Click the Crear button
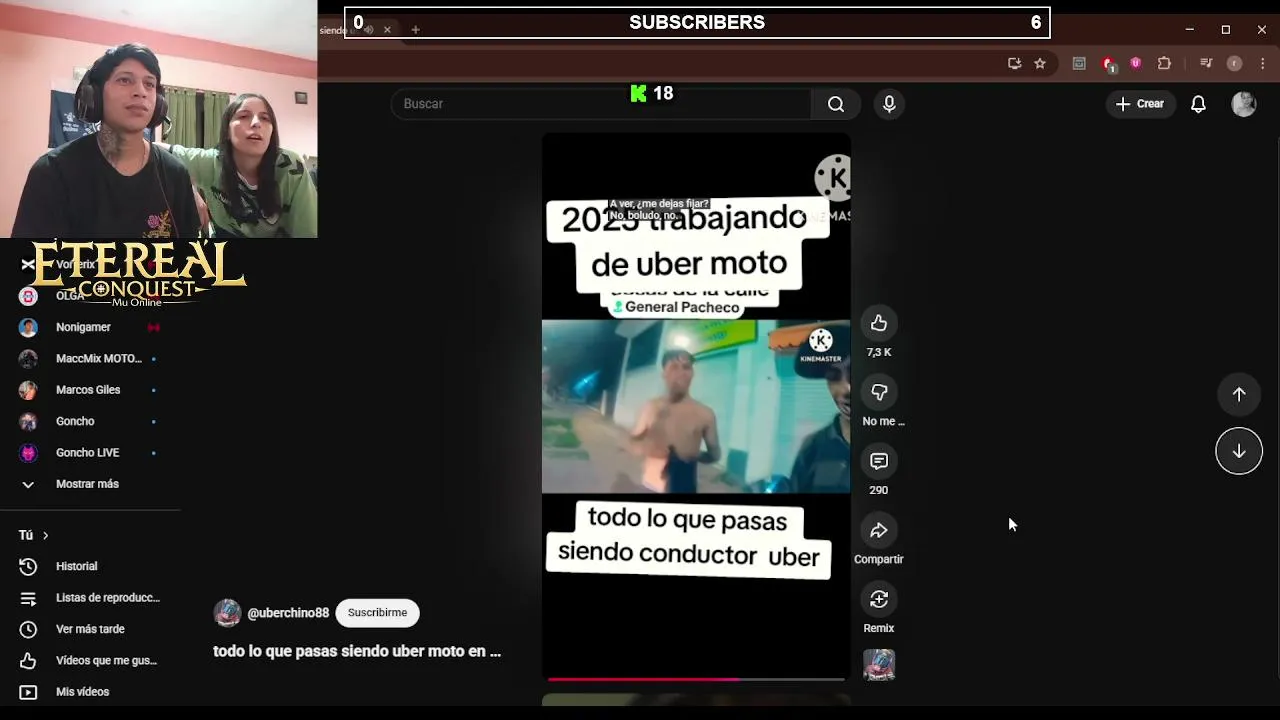This screenshot has height=720, width=1280. point(1140,104)
